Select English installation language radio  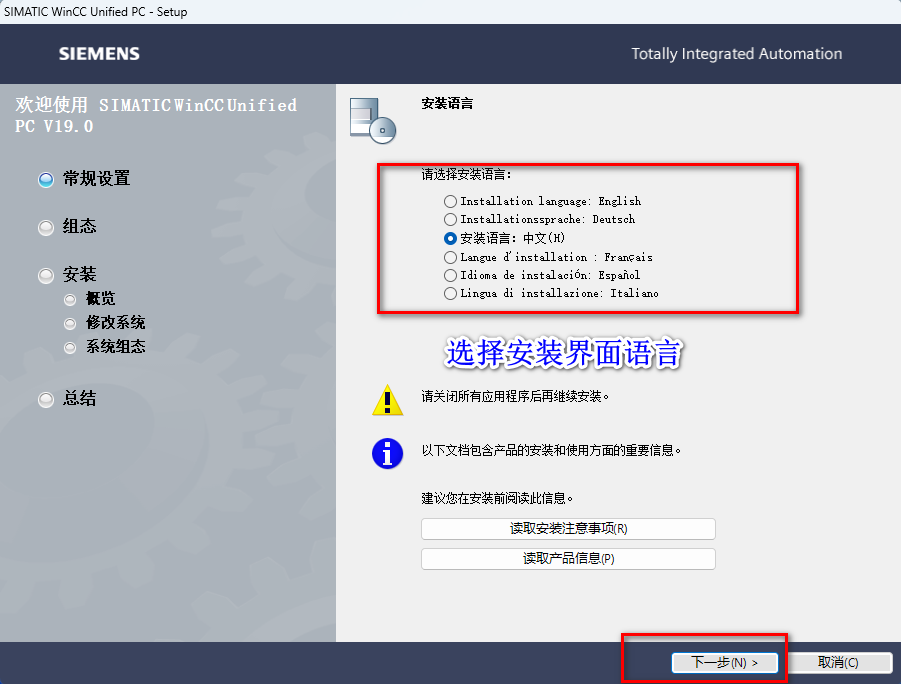coord(450,201)
